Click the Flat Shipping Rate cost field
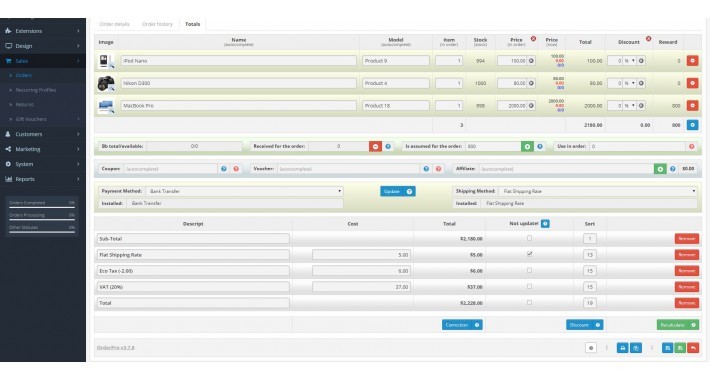The image size is (710, 380). (361, 255)
